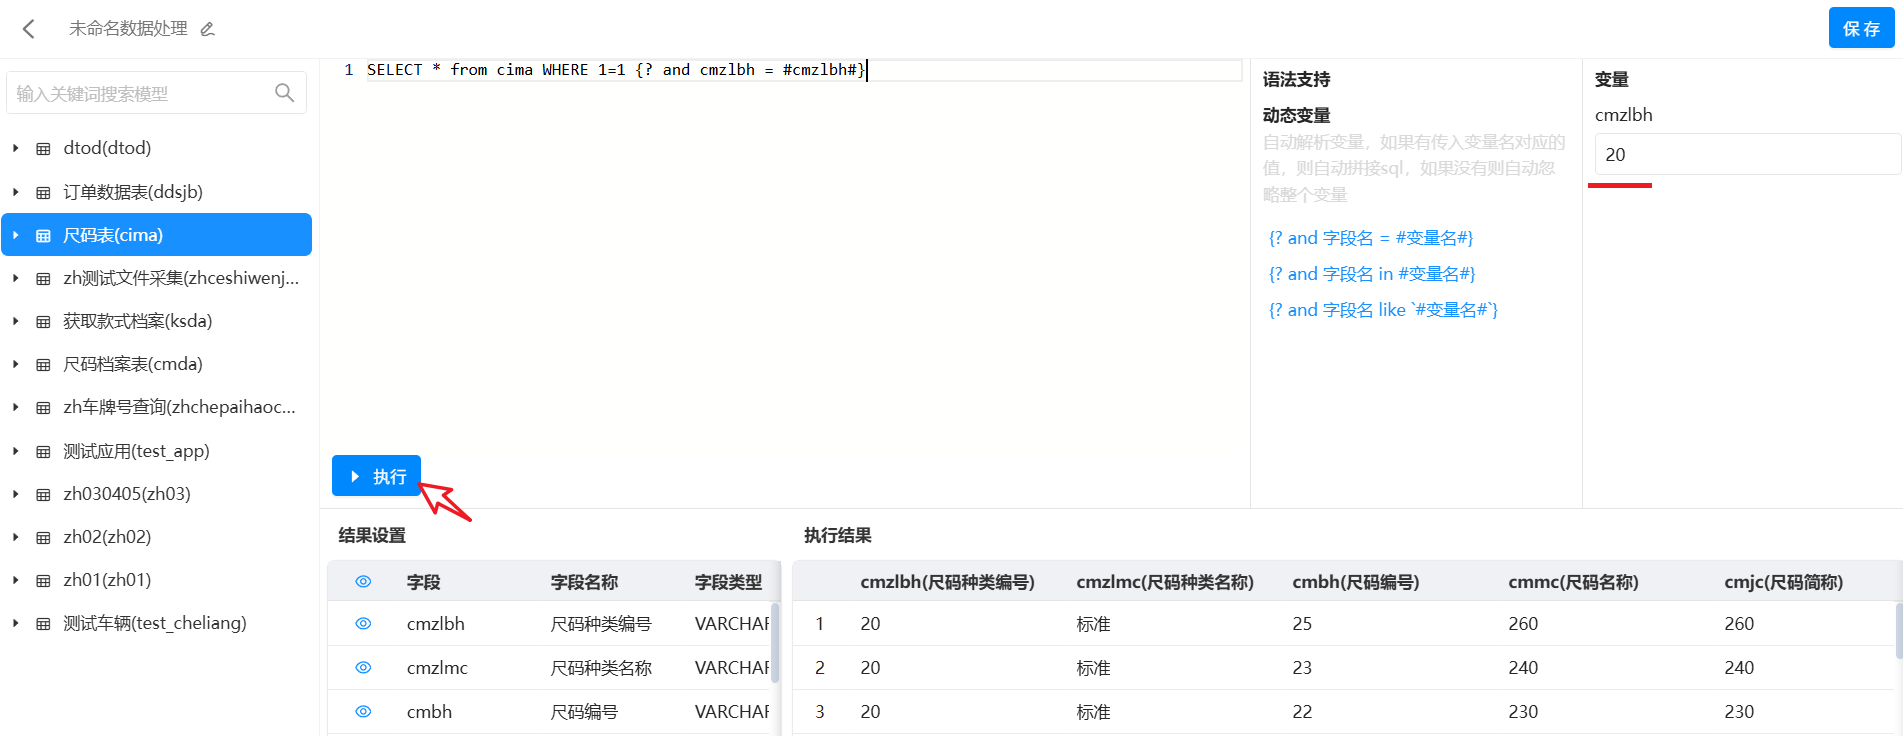The width and height of the screenshot is (1903, 736).
Task: Expand the zh030405(zh03) tree node
Action: [x=16, y=494]
